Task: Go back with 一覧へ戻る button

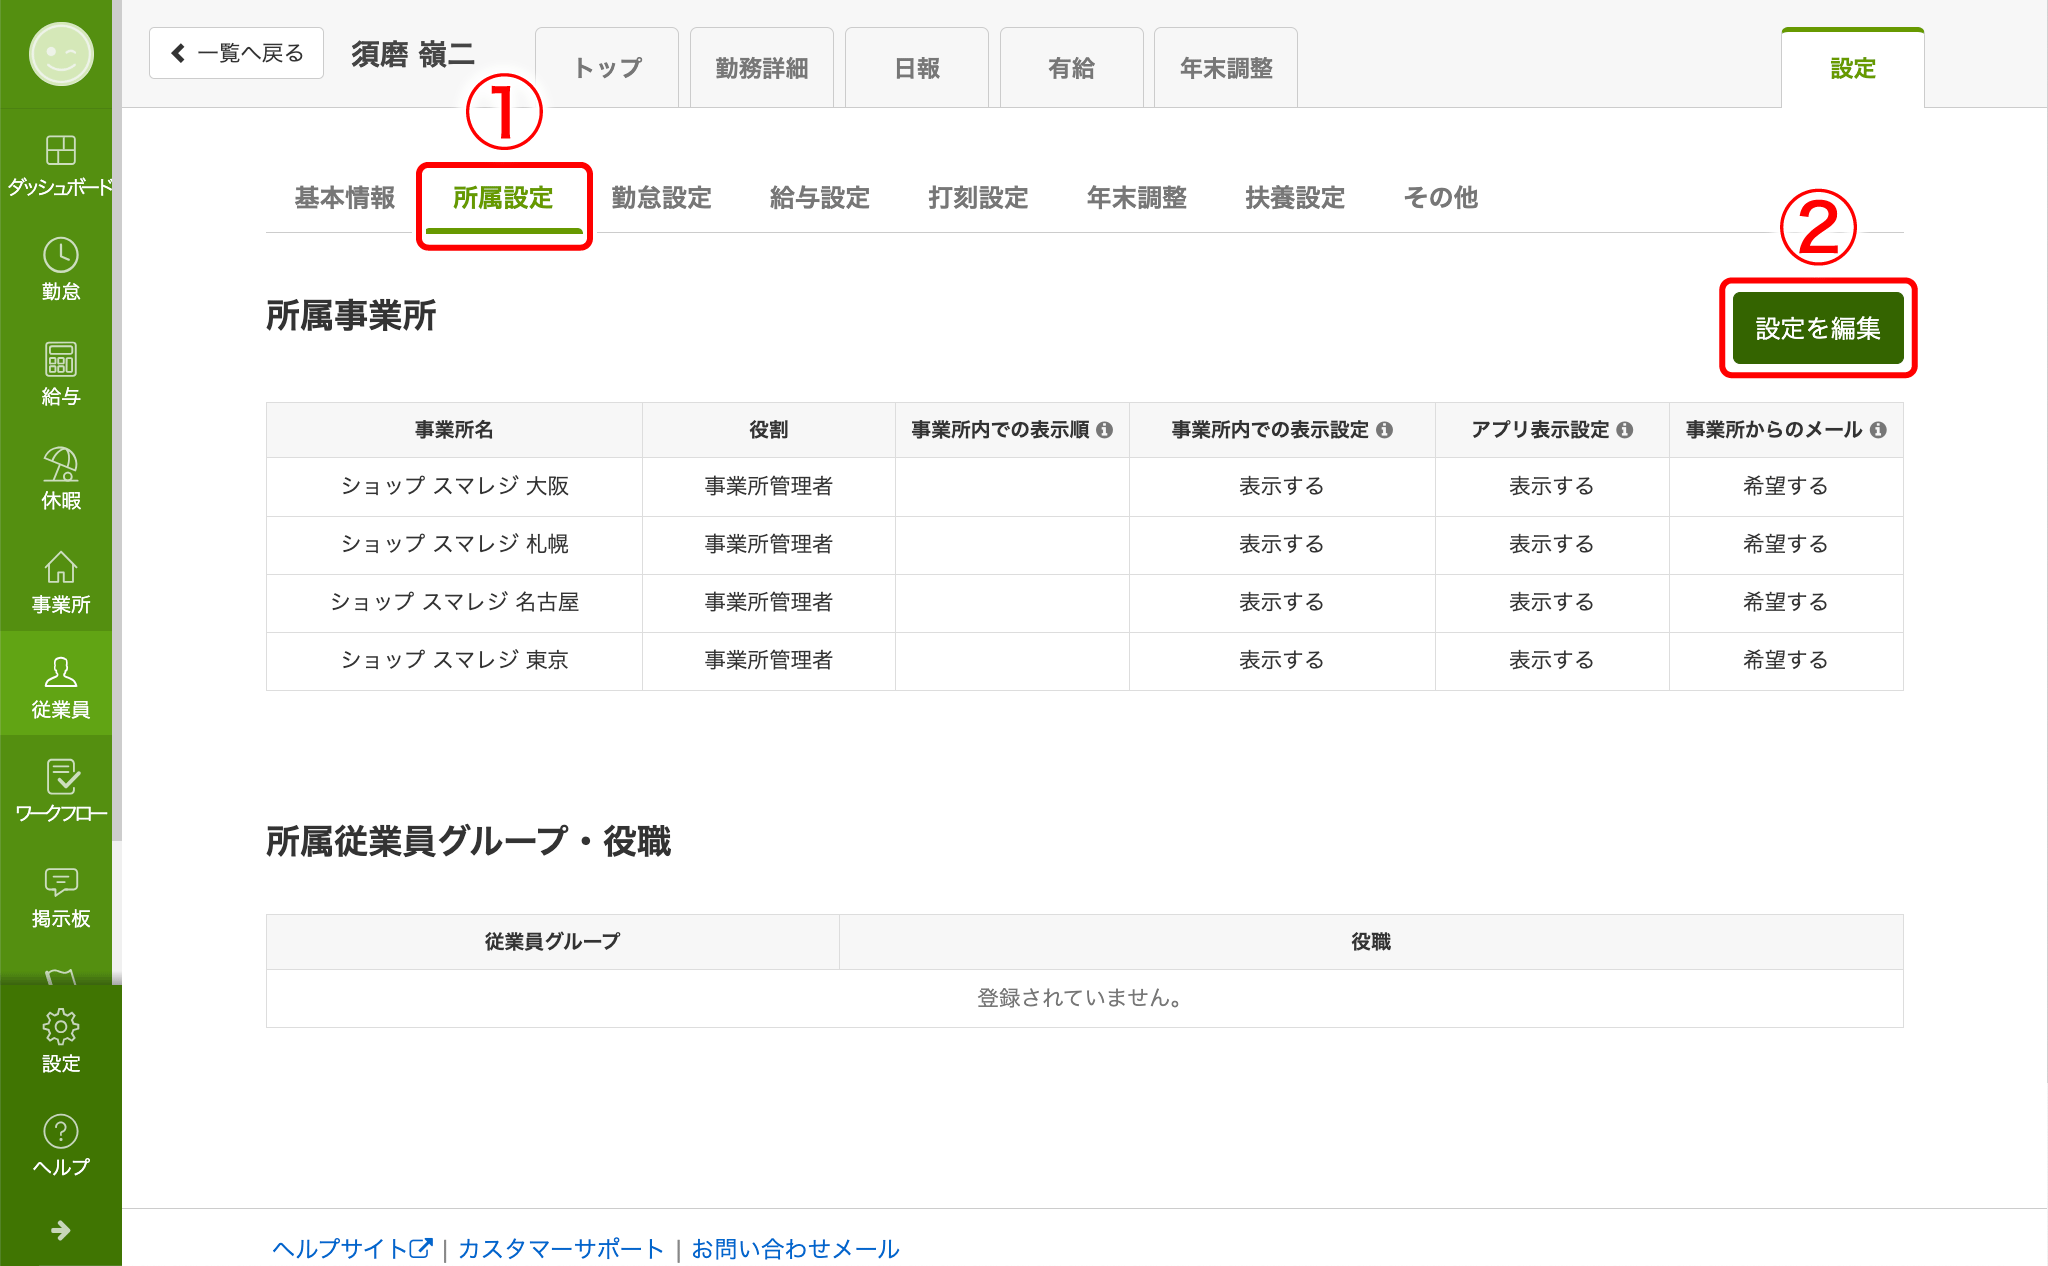Action: 236,53
